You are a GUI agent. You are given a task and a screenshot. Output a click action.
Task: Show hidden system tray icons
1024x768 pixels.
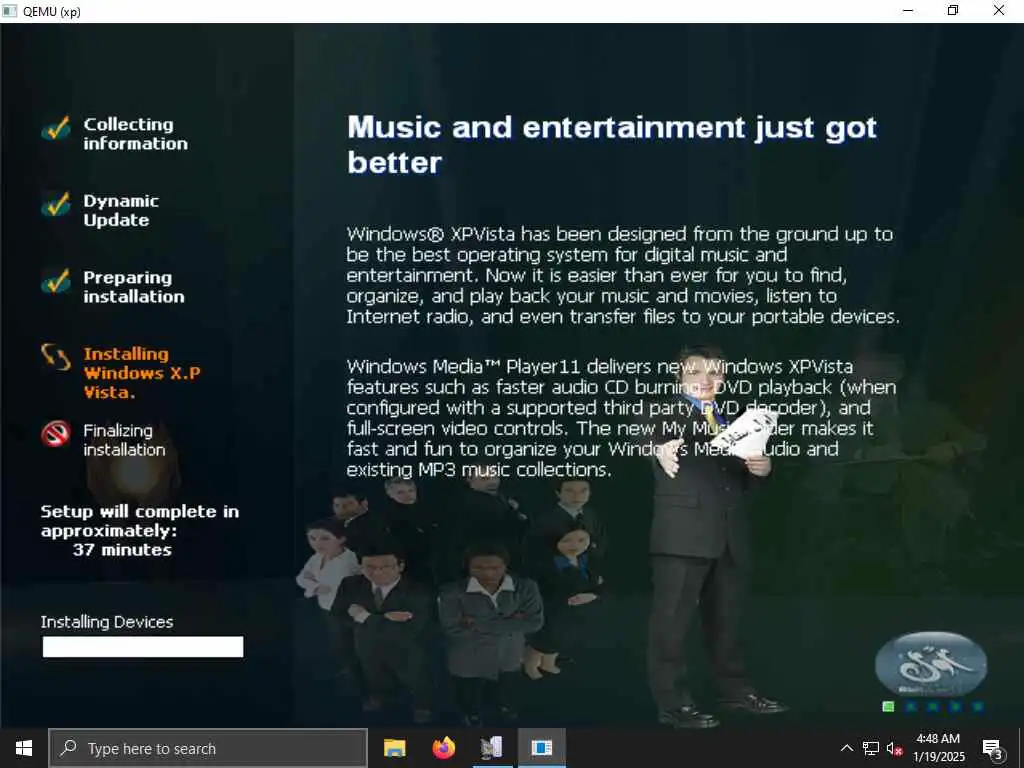846,748
